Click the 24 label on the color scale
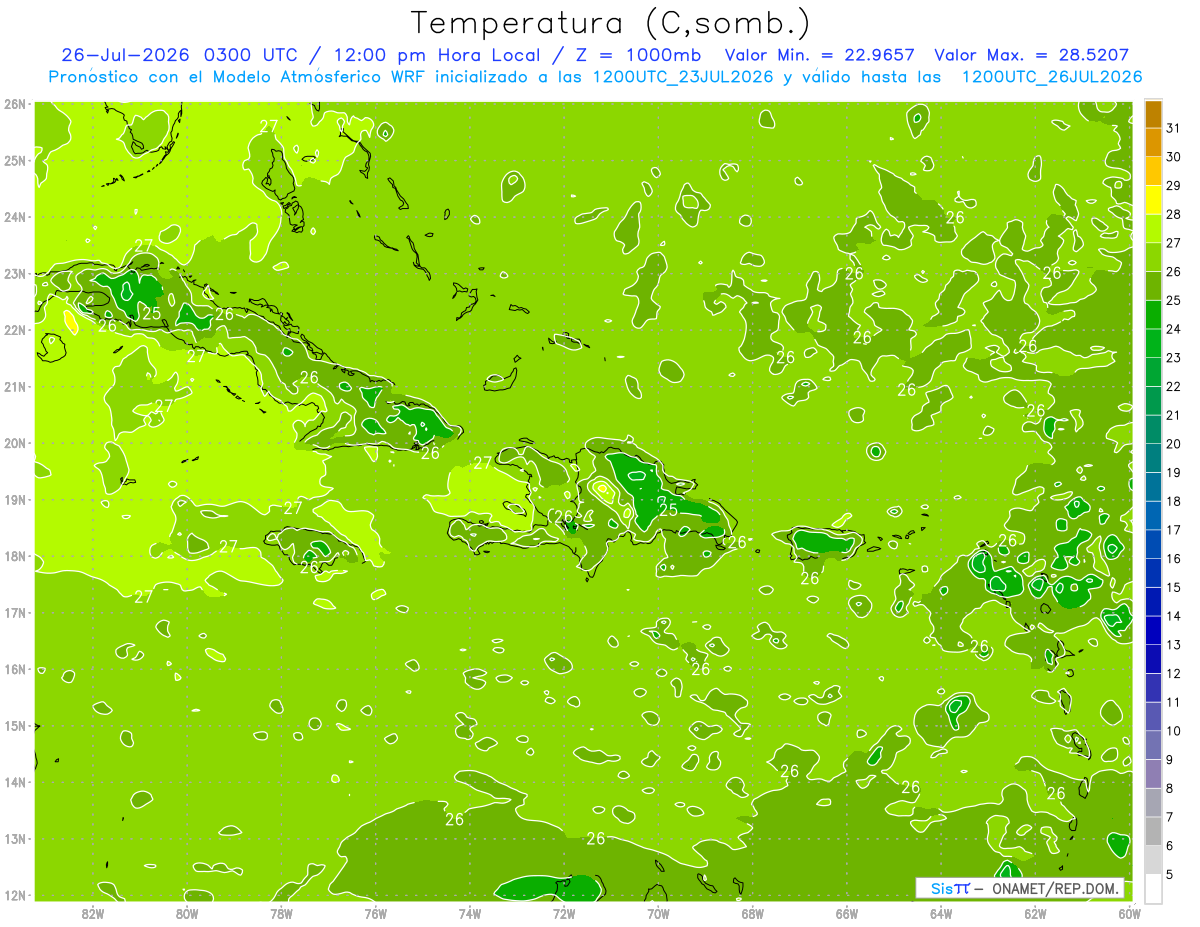 1173,329
